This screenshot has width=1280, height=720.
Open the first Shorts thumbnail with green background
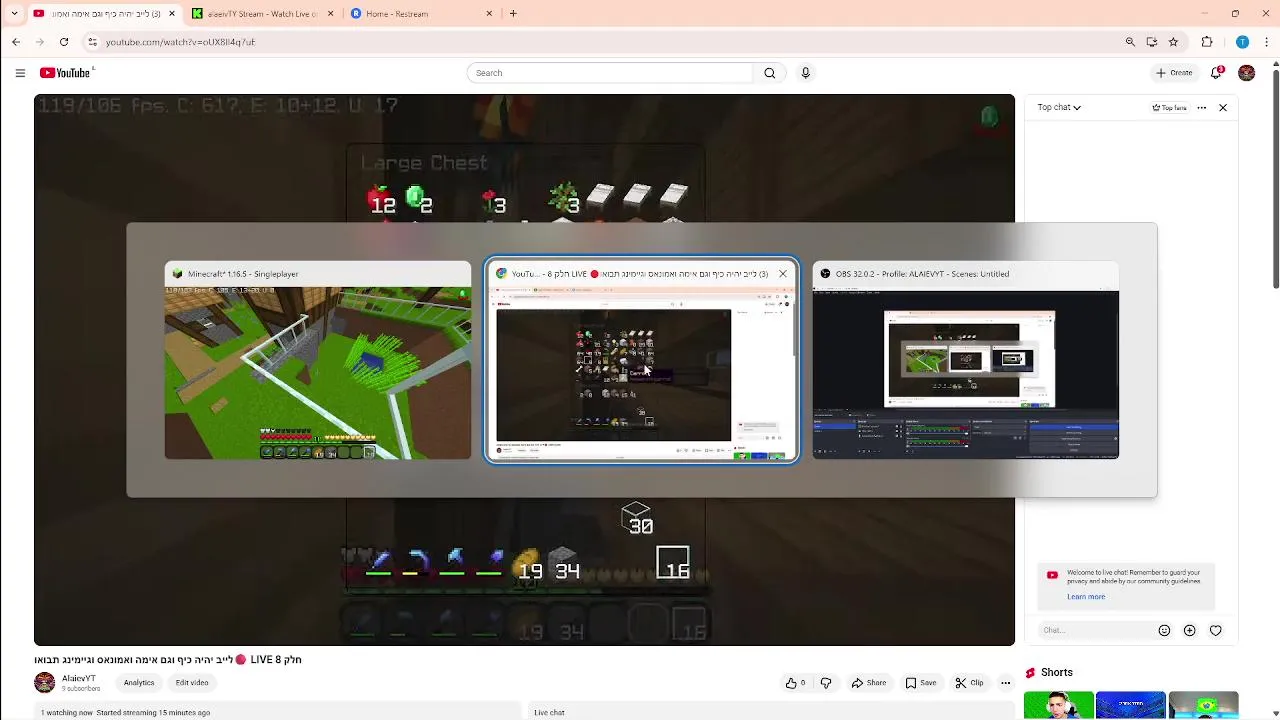(x=1058, y=705)
